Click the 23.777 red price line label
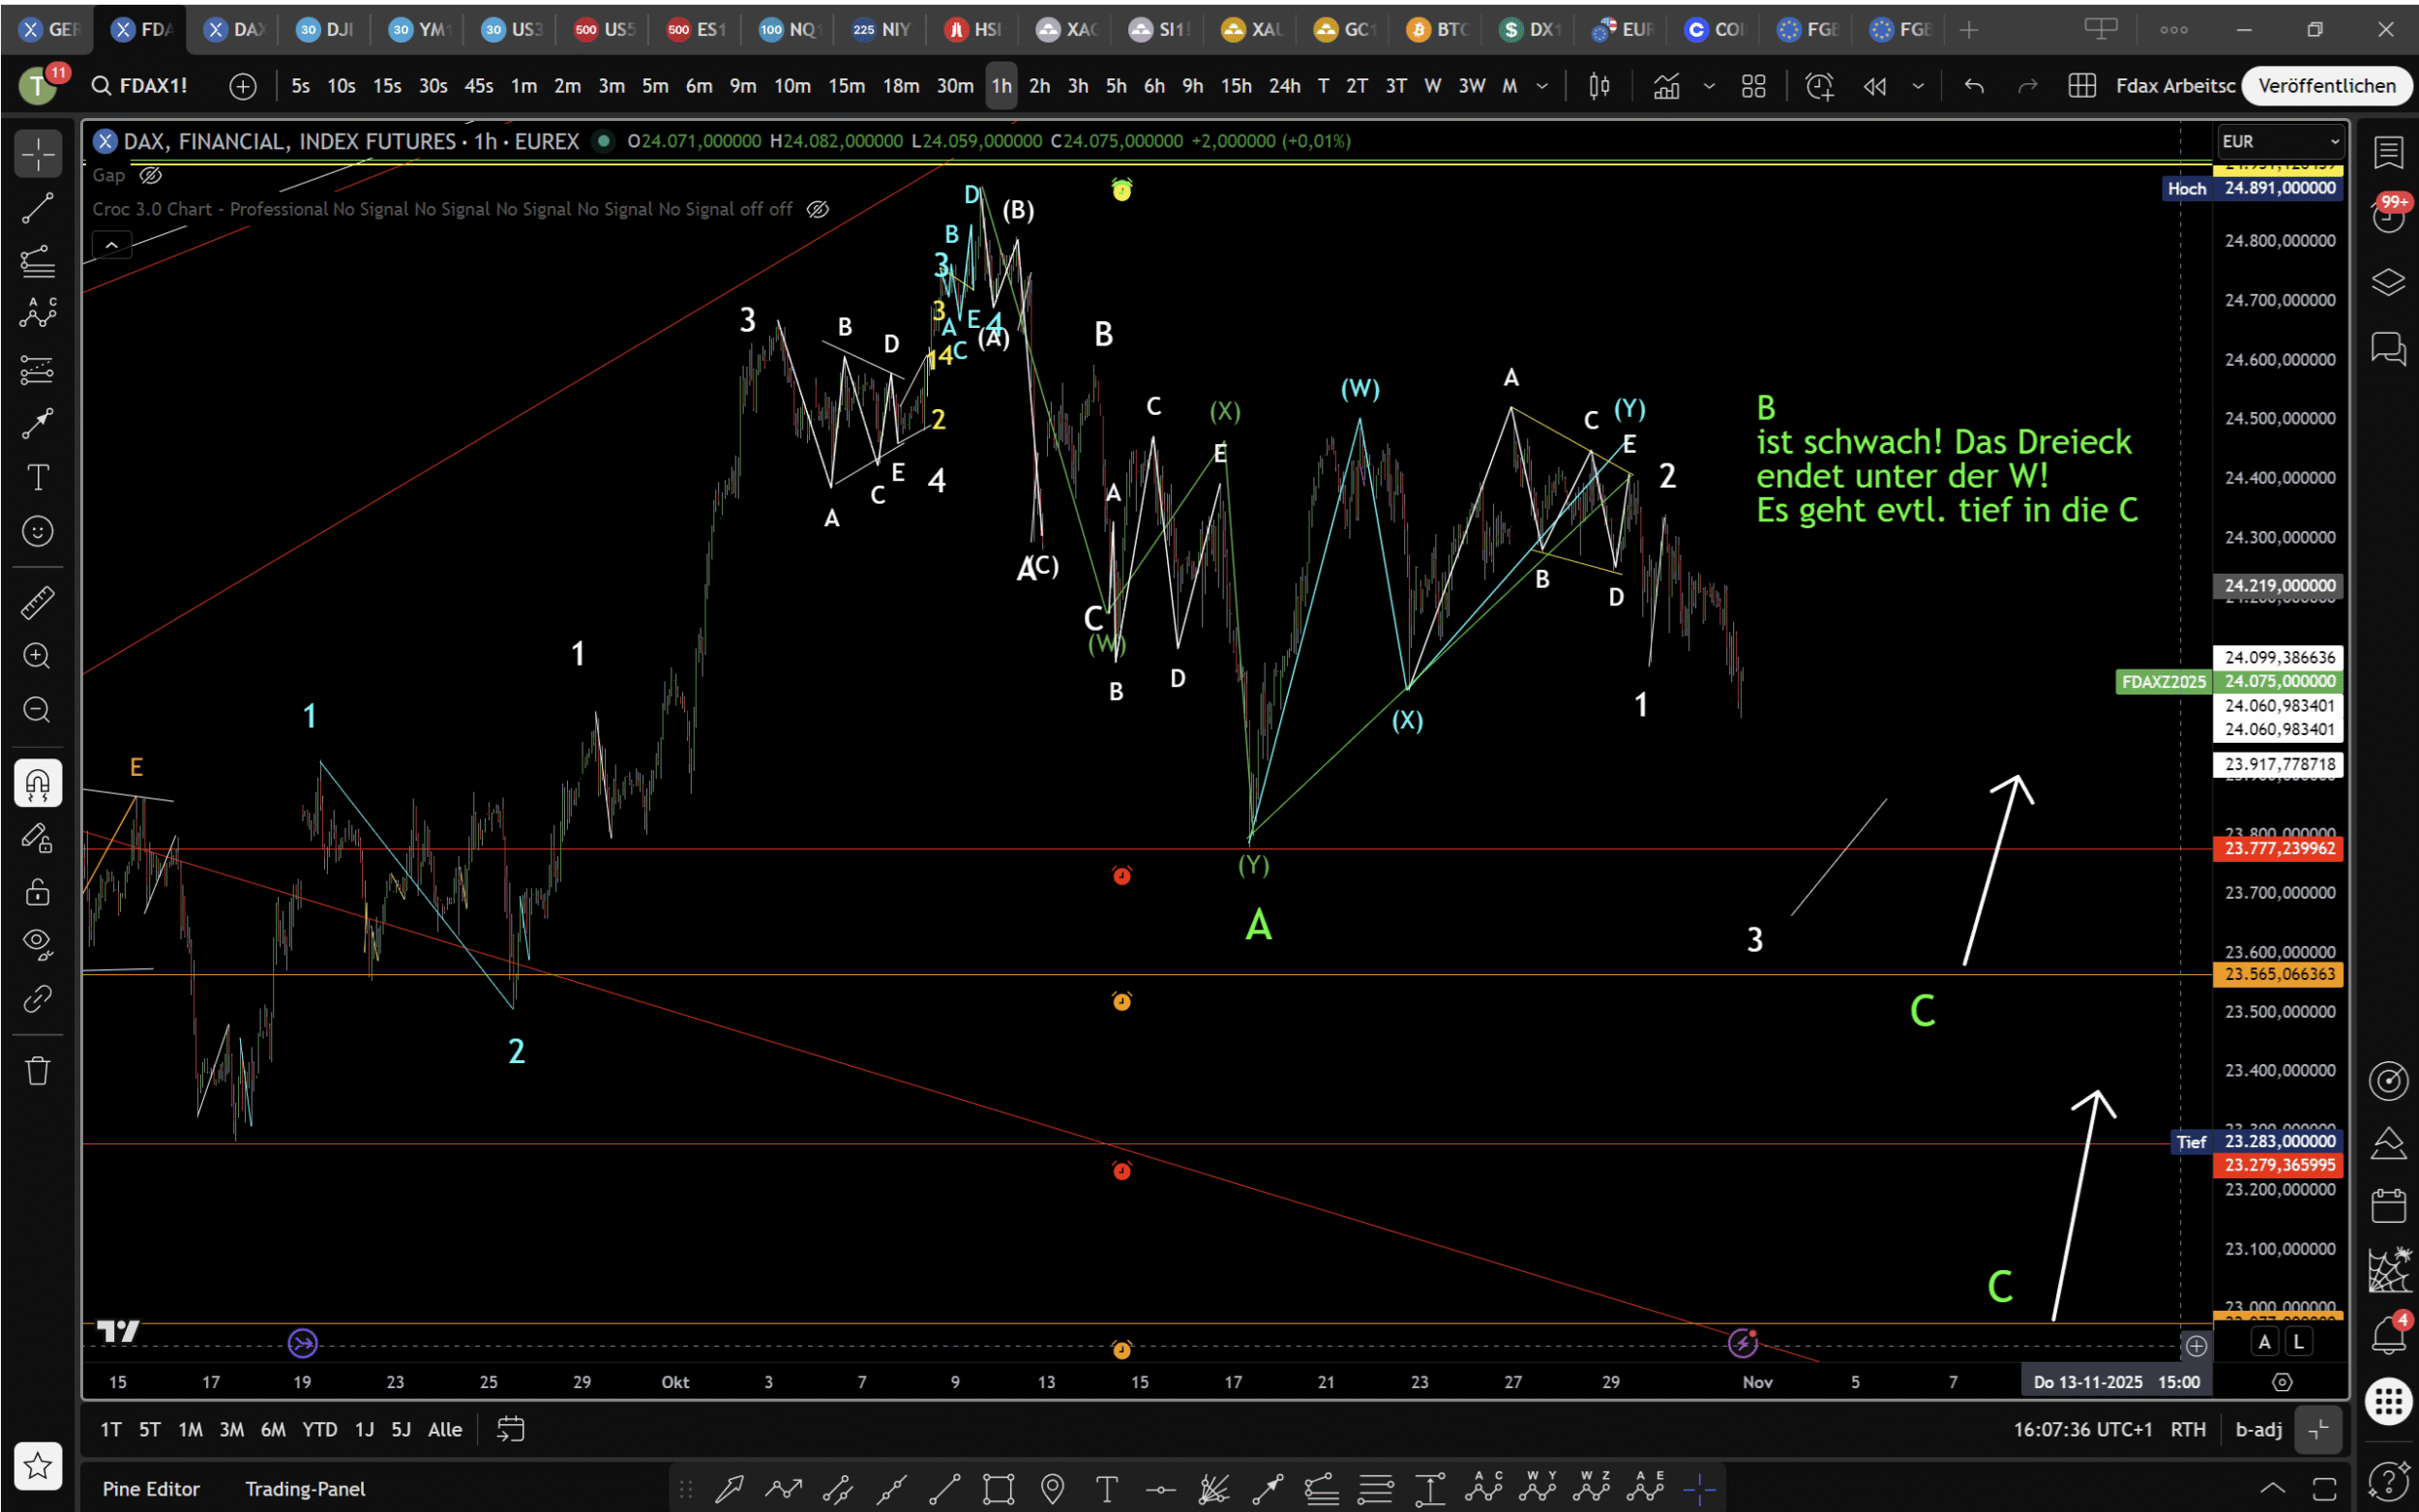The width and height of the screenshot is (2419, 1512). click(2277, 849)
